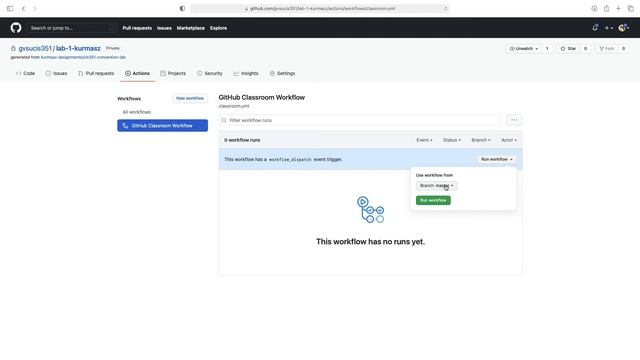This screenshot has width=640, height=360.
Task: Click the New workflow button
Action: point(190,98)
